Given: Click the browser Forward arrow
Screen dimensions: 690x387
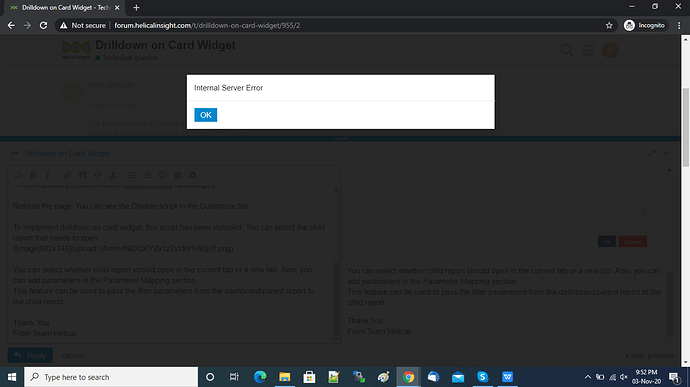Looking at the screenshot, I should pyautogui.click(x=27, y=26).
